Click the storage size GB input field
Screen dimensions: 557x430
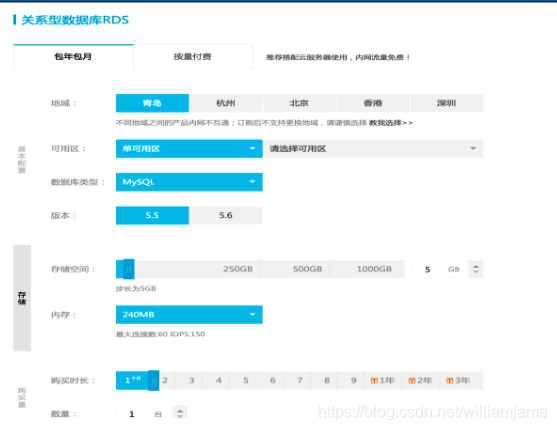(x=440, y=269)
